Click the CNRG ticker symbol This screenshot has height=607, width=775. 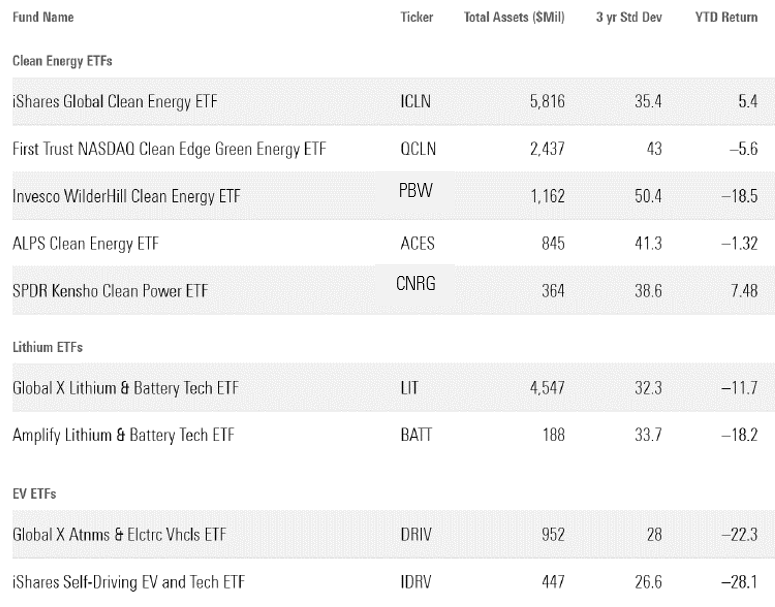416,283
